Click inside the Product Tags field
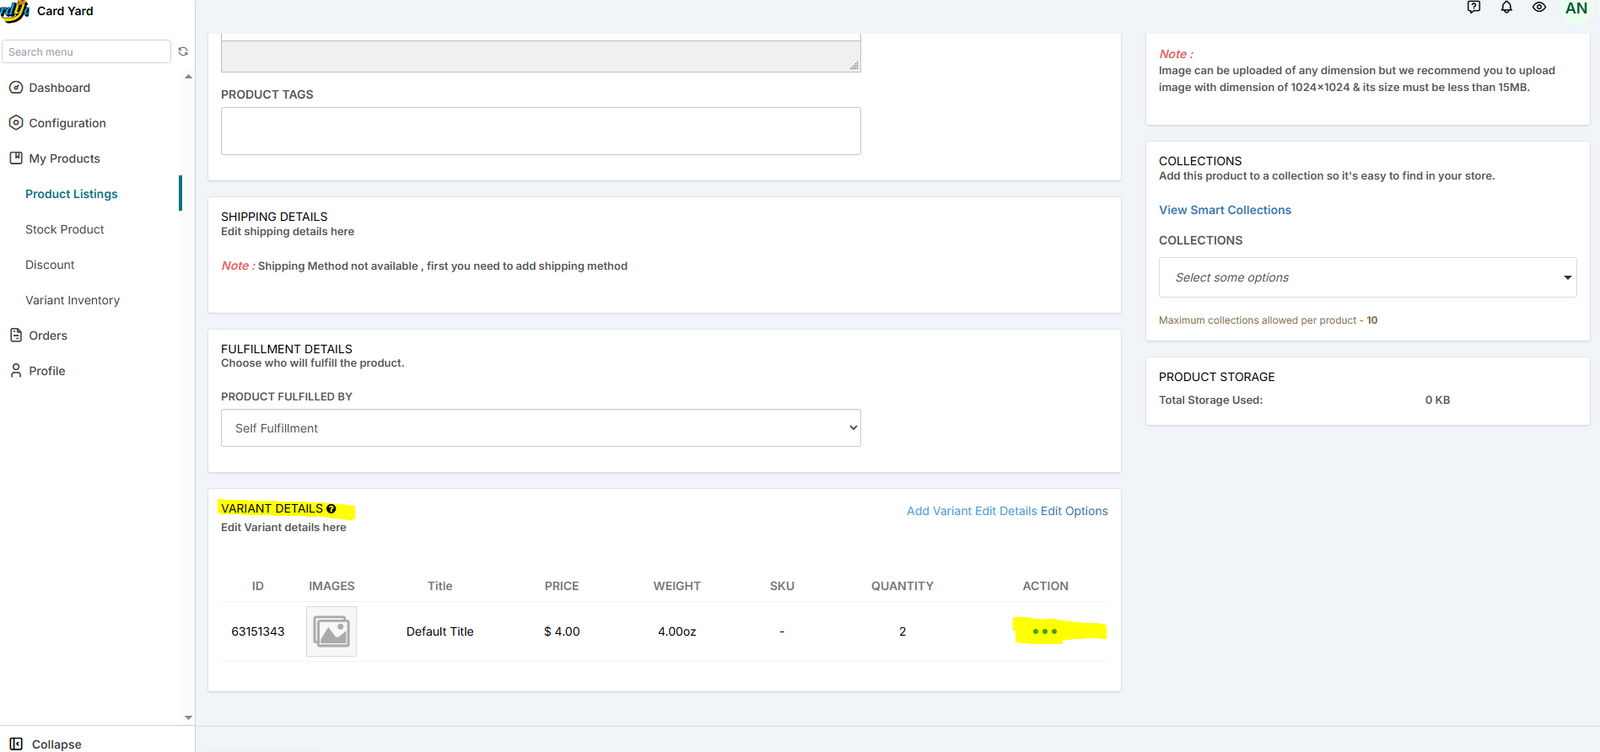Image resolution: width=1600 pixels, height=752 pixels. 540,131
